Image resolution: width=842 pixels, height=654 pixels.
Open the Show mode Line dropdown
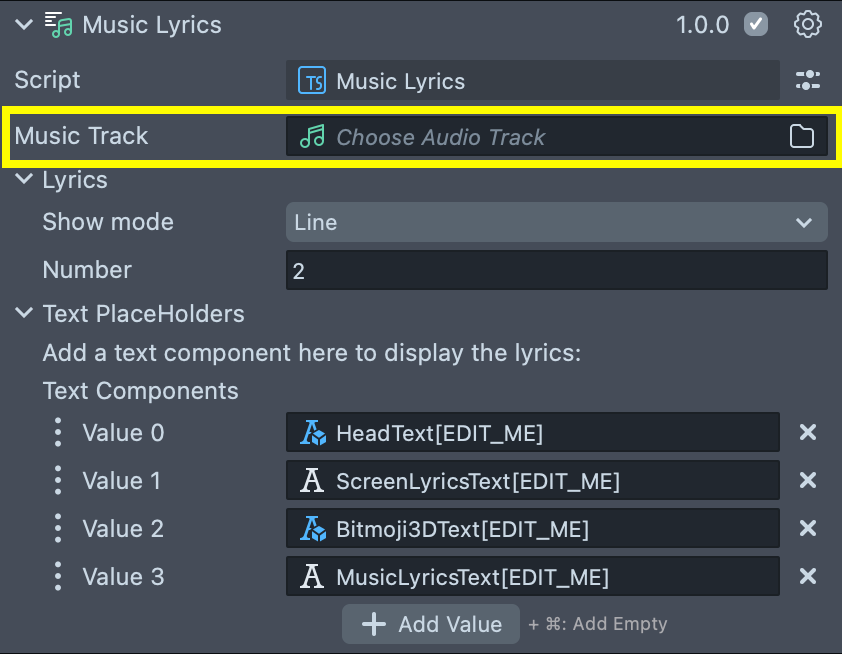pos(556,222)
